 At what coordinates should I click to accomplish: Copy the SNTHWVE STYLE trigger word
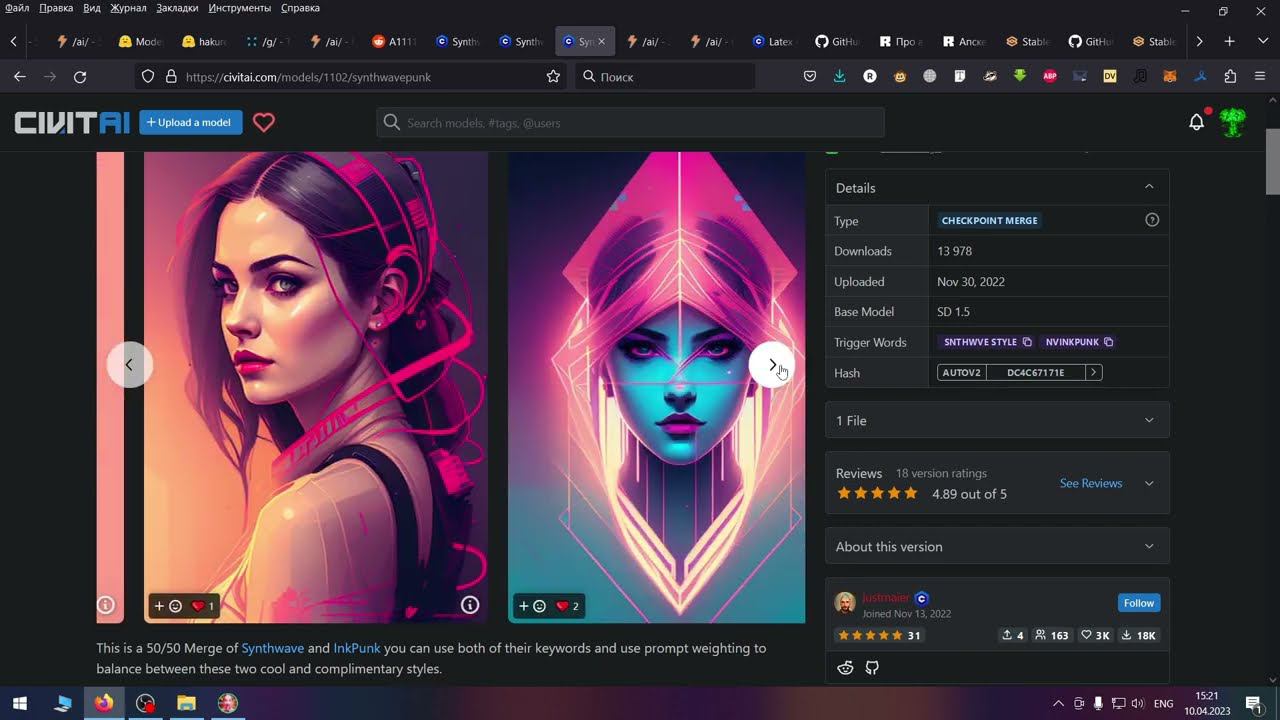[x=1027, y=342]
